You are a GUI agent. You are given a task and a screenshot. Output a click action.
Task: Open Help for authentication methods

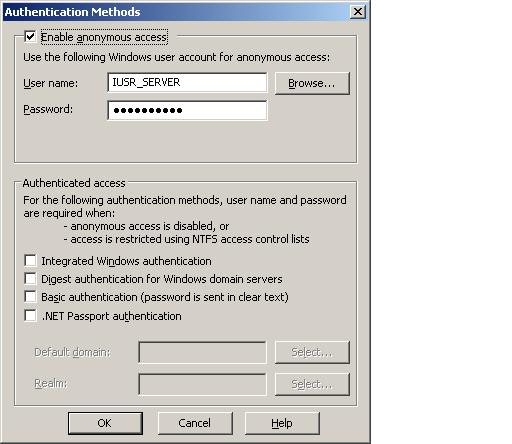pos(282,423)
